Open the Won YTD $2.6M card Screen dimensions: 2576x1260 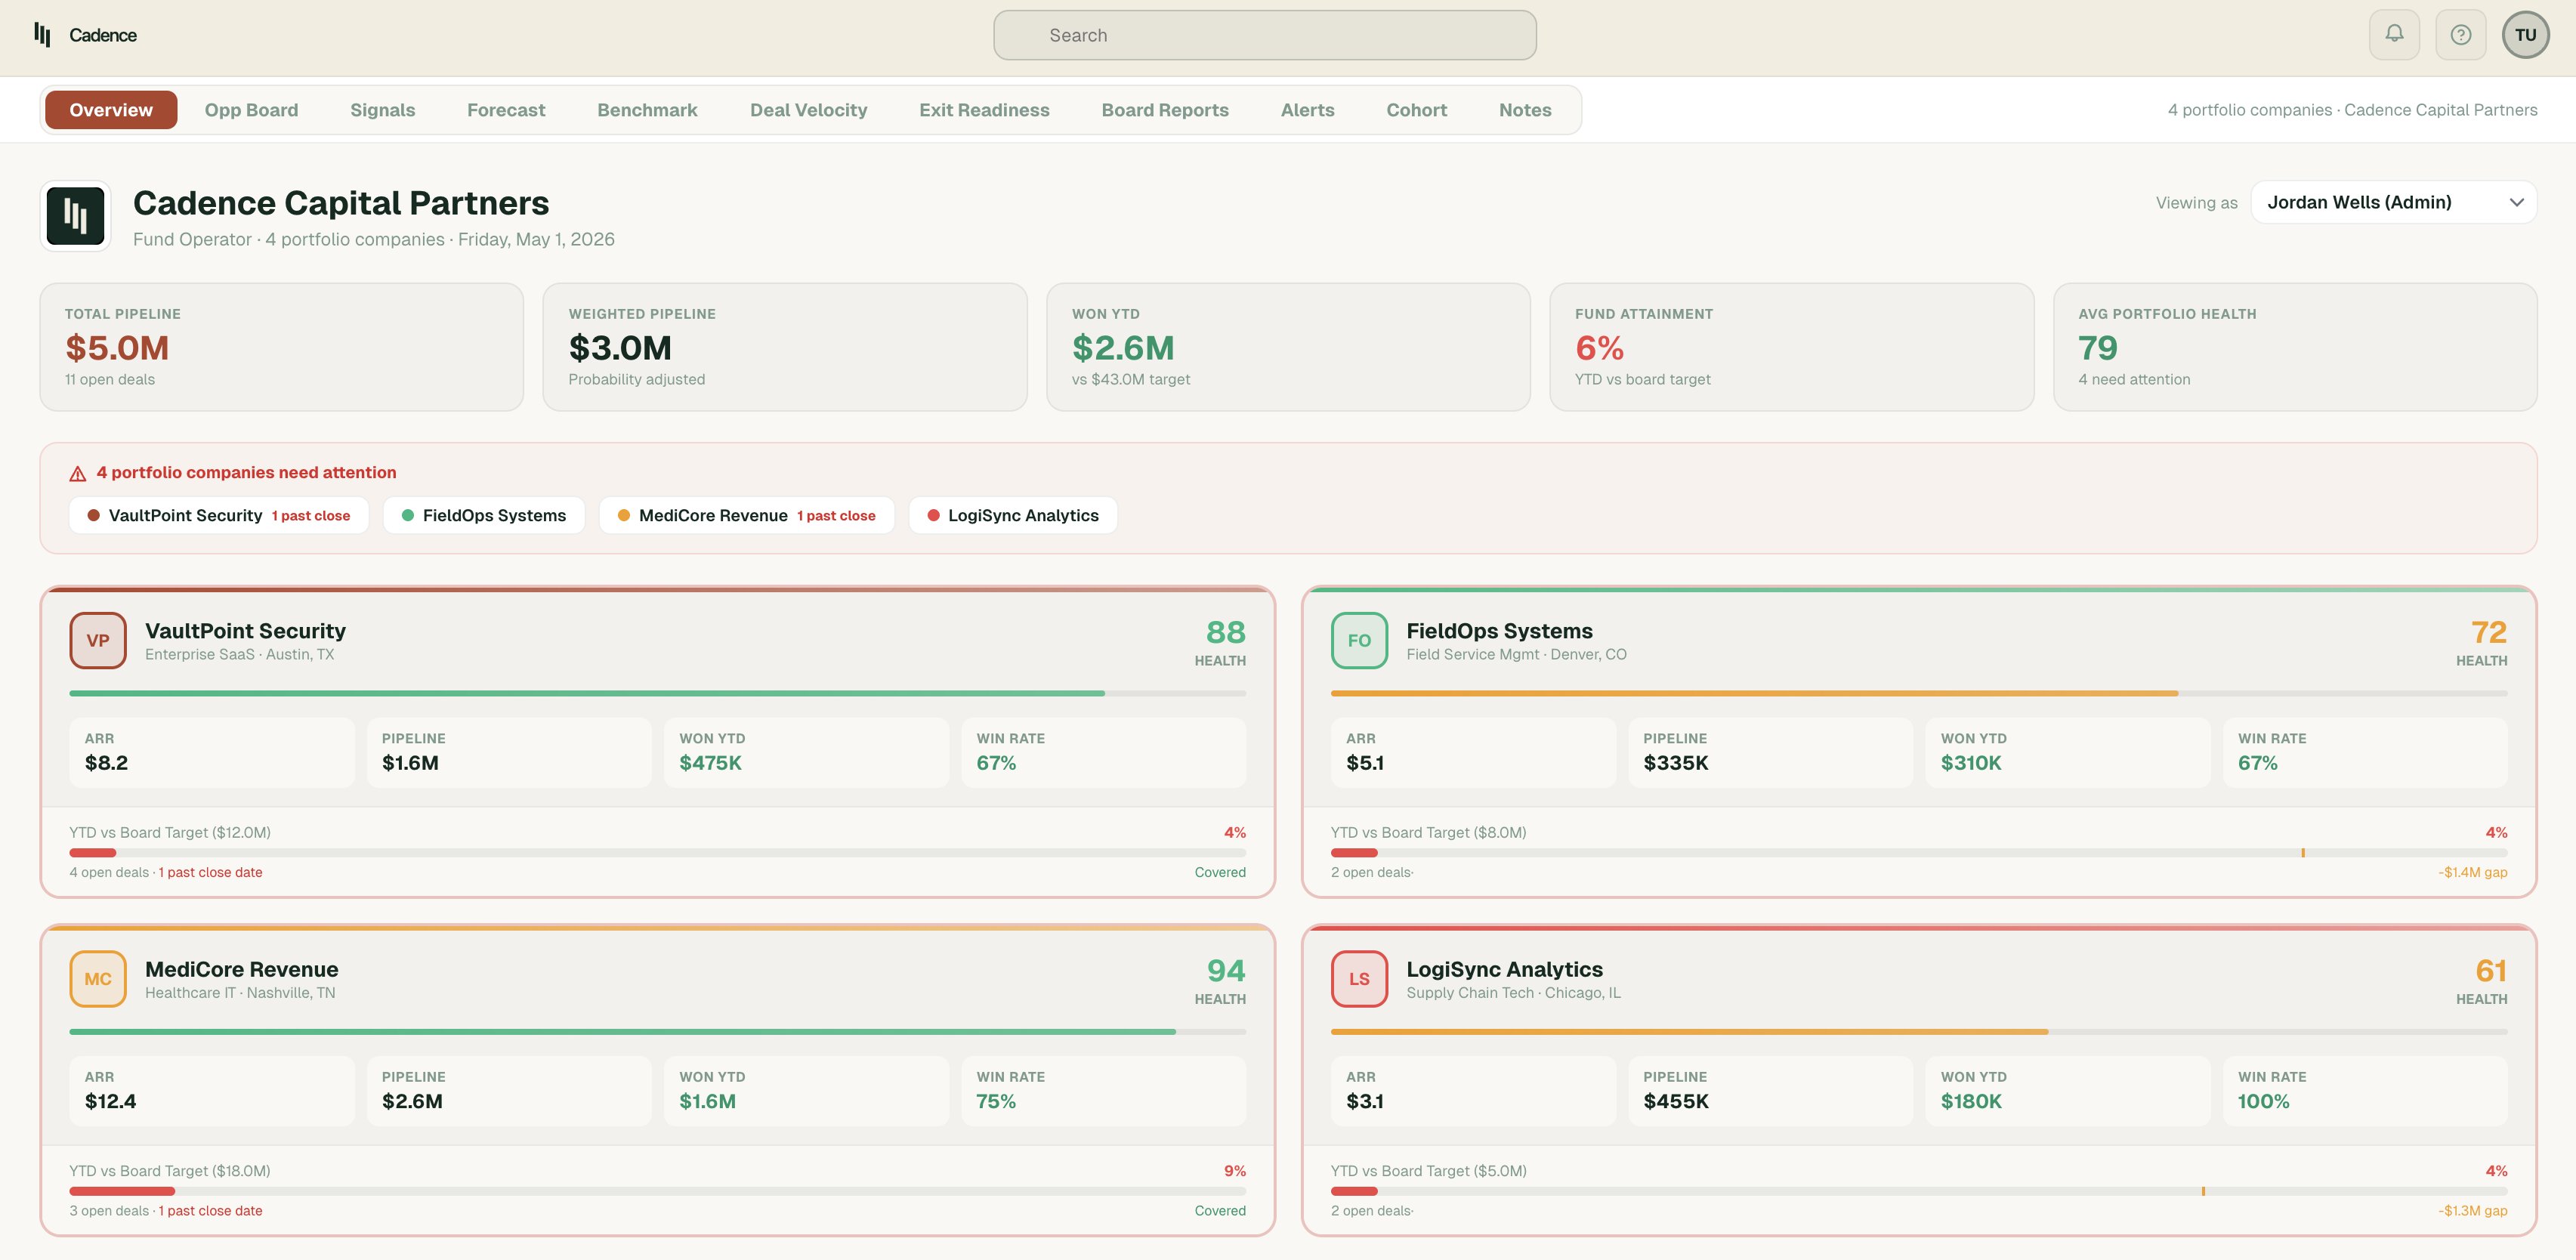click(1288, 347)
